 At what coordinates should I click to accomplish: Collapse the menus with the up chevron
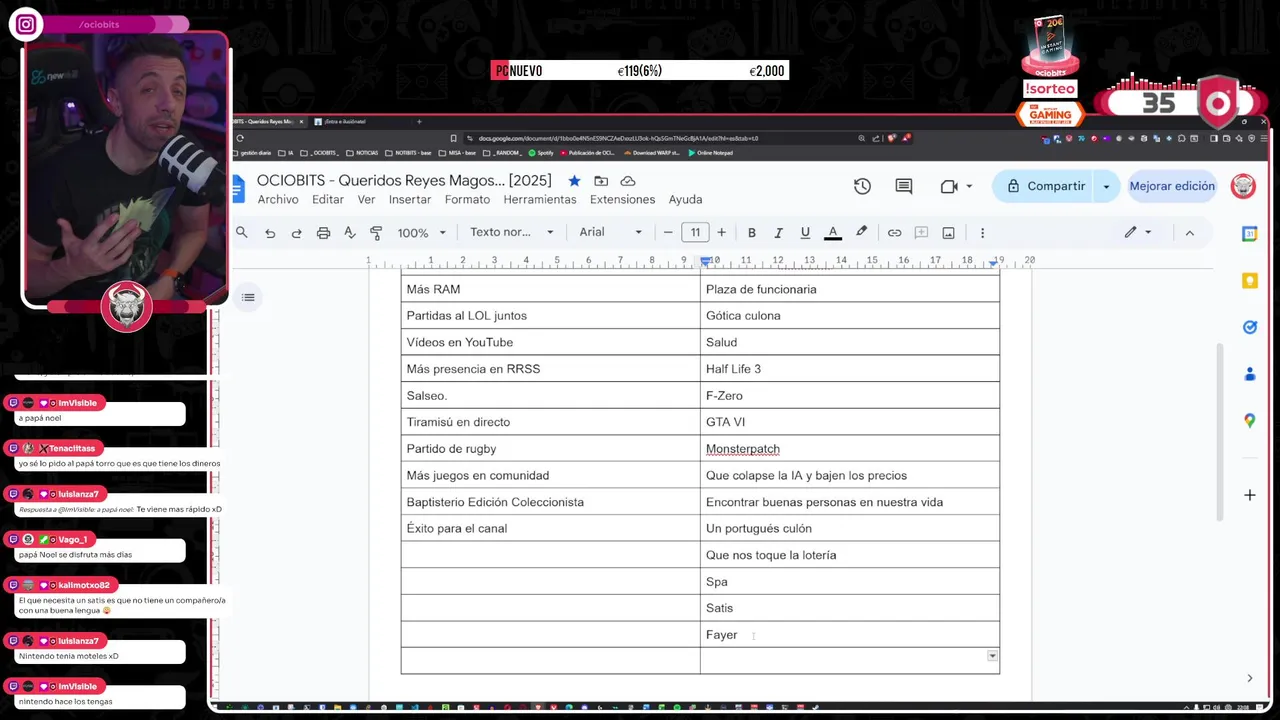click(1189, 232)
